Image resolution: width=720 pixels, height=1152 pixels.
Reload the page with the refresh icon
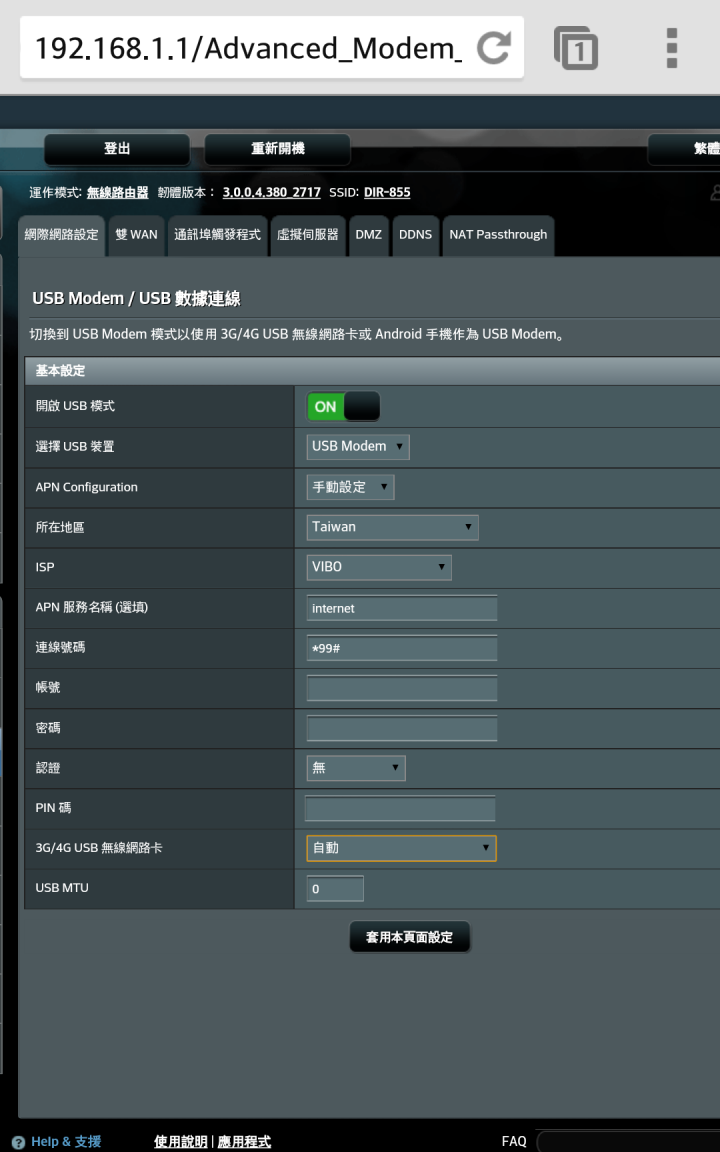point(493,48)
